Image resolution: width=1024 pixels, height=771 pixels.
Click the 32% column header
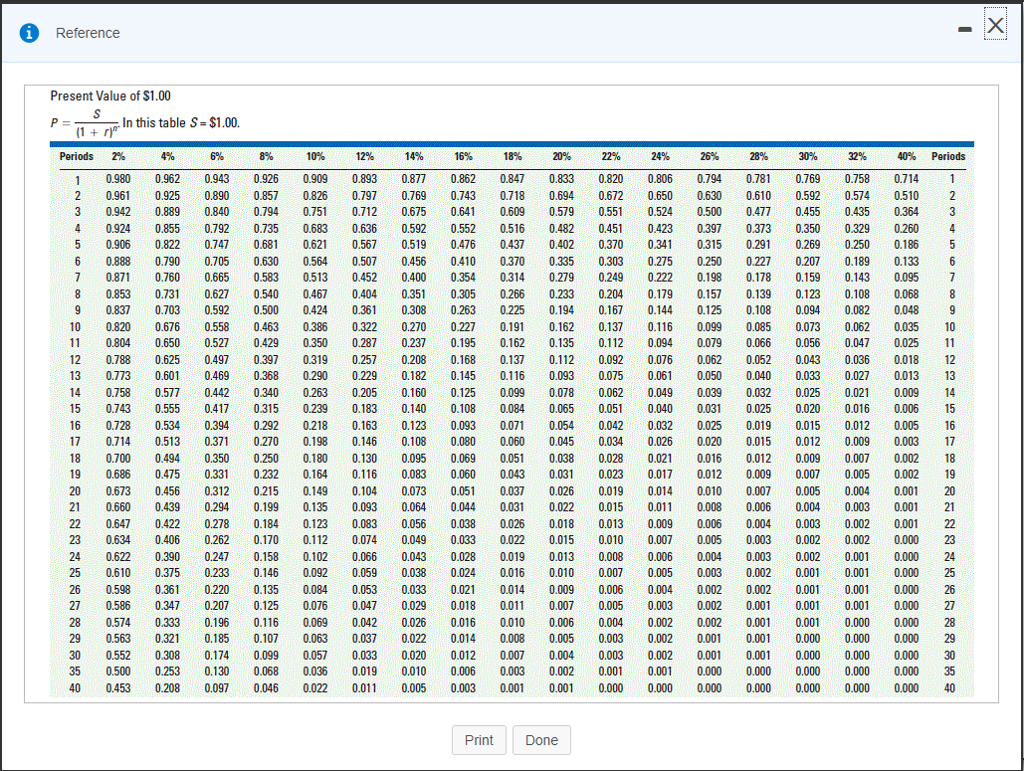coord(857,156)
